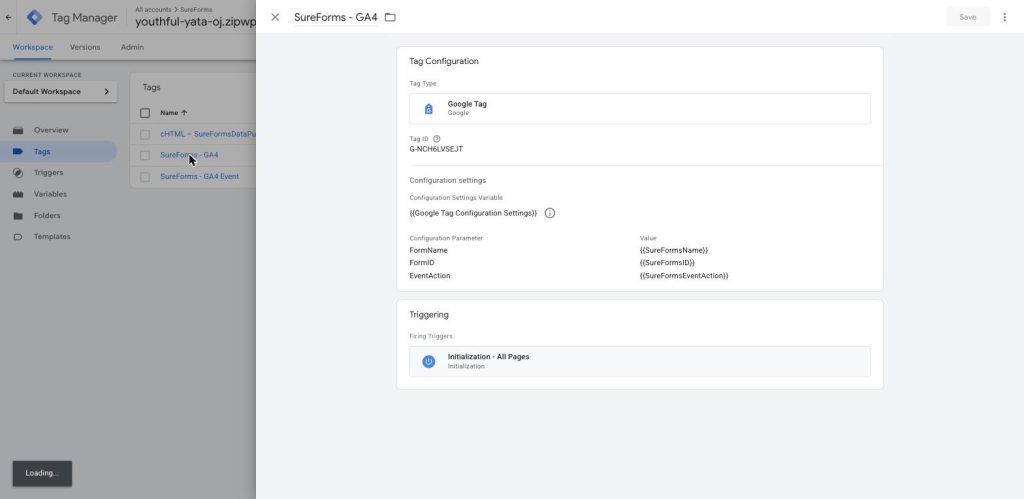1024x499 pixels.
Task: Open Variables in the sidebar
Action: click(x=50, y=194)
